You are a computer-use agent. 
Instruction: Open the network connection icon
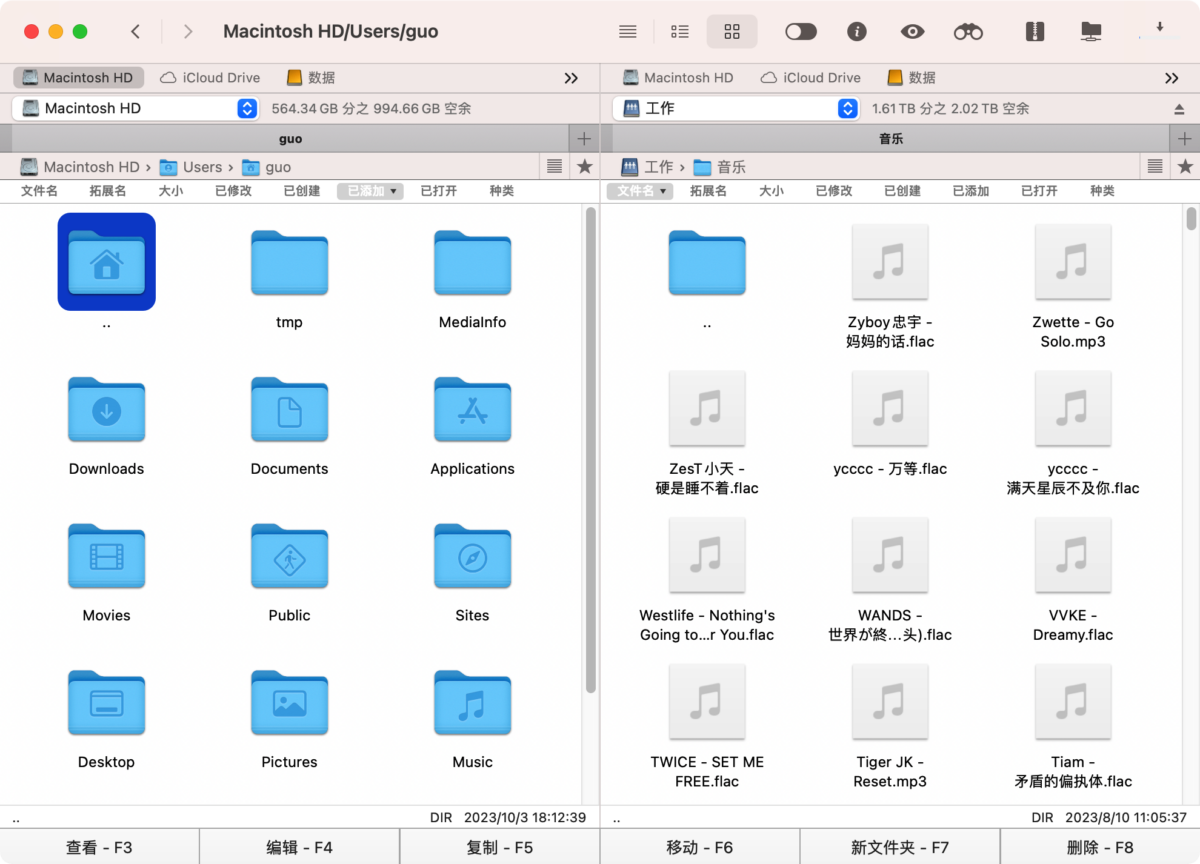coord(1091,32)
